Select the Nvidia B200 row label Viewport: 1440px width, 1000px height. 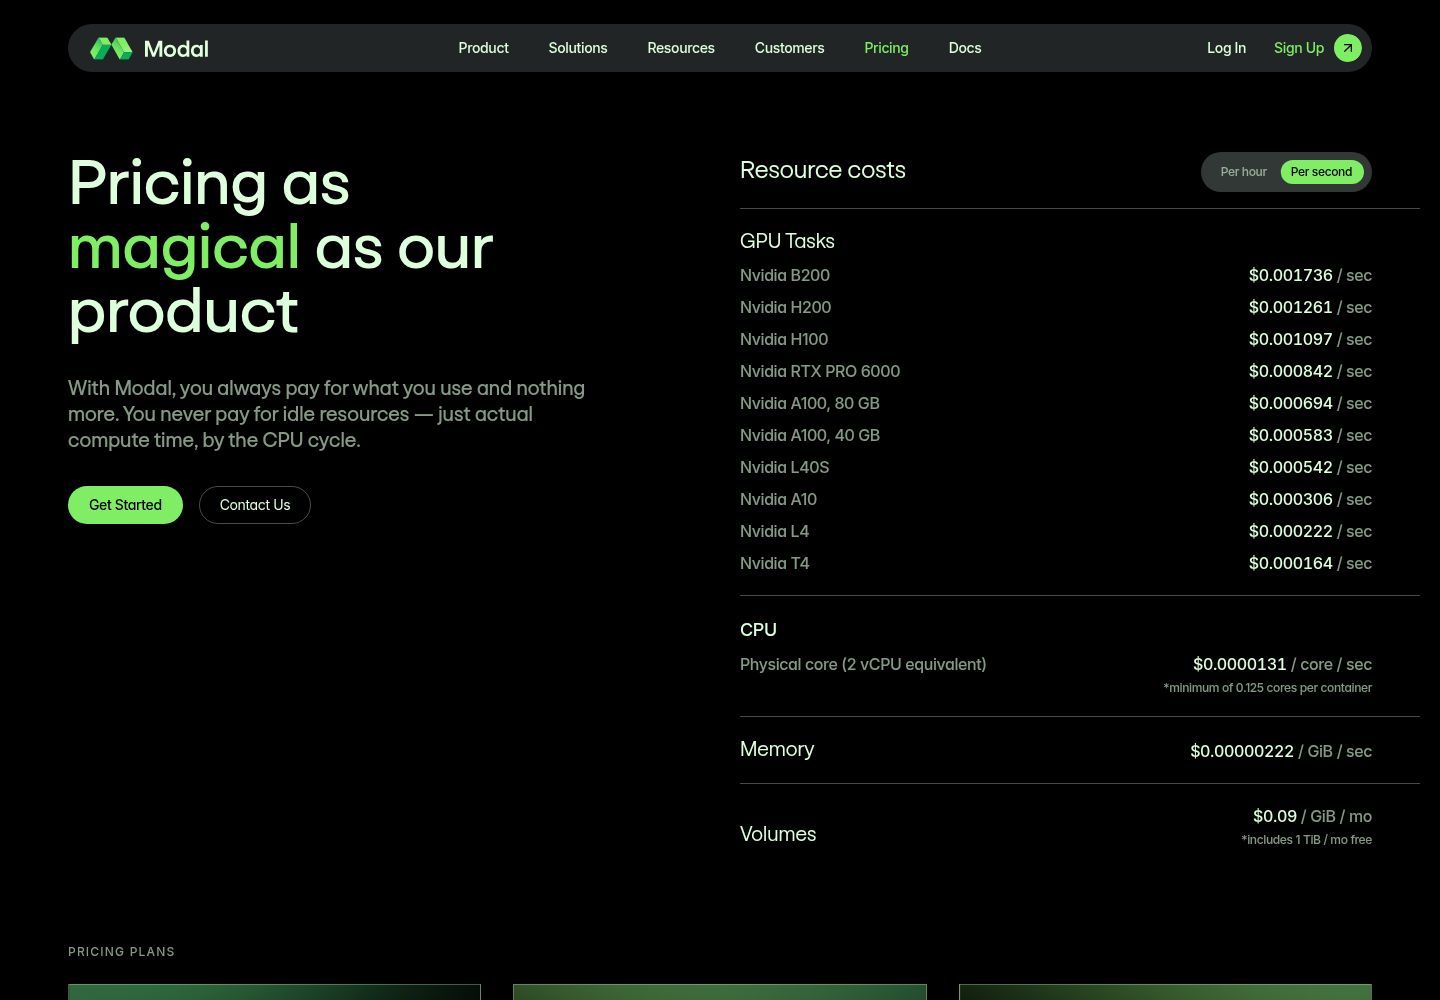coord(785,275)
